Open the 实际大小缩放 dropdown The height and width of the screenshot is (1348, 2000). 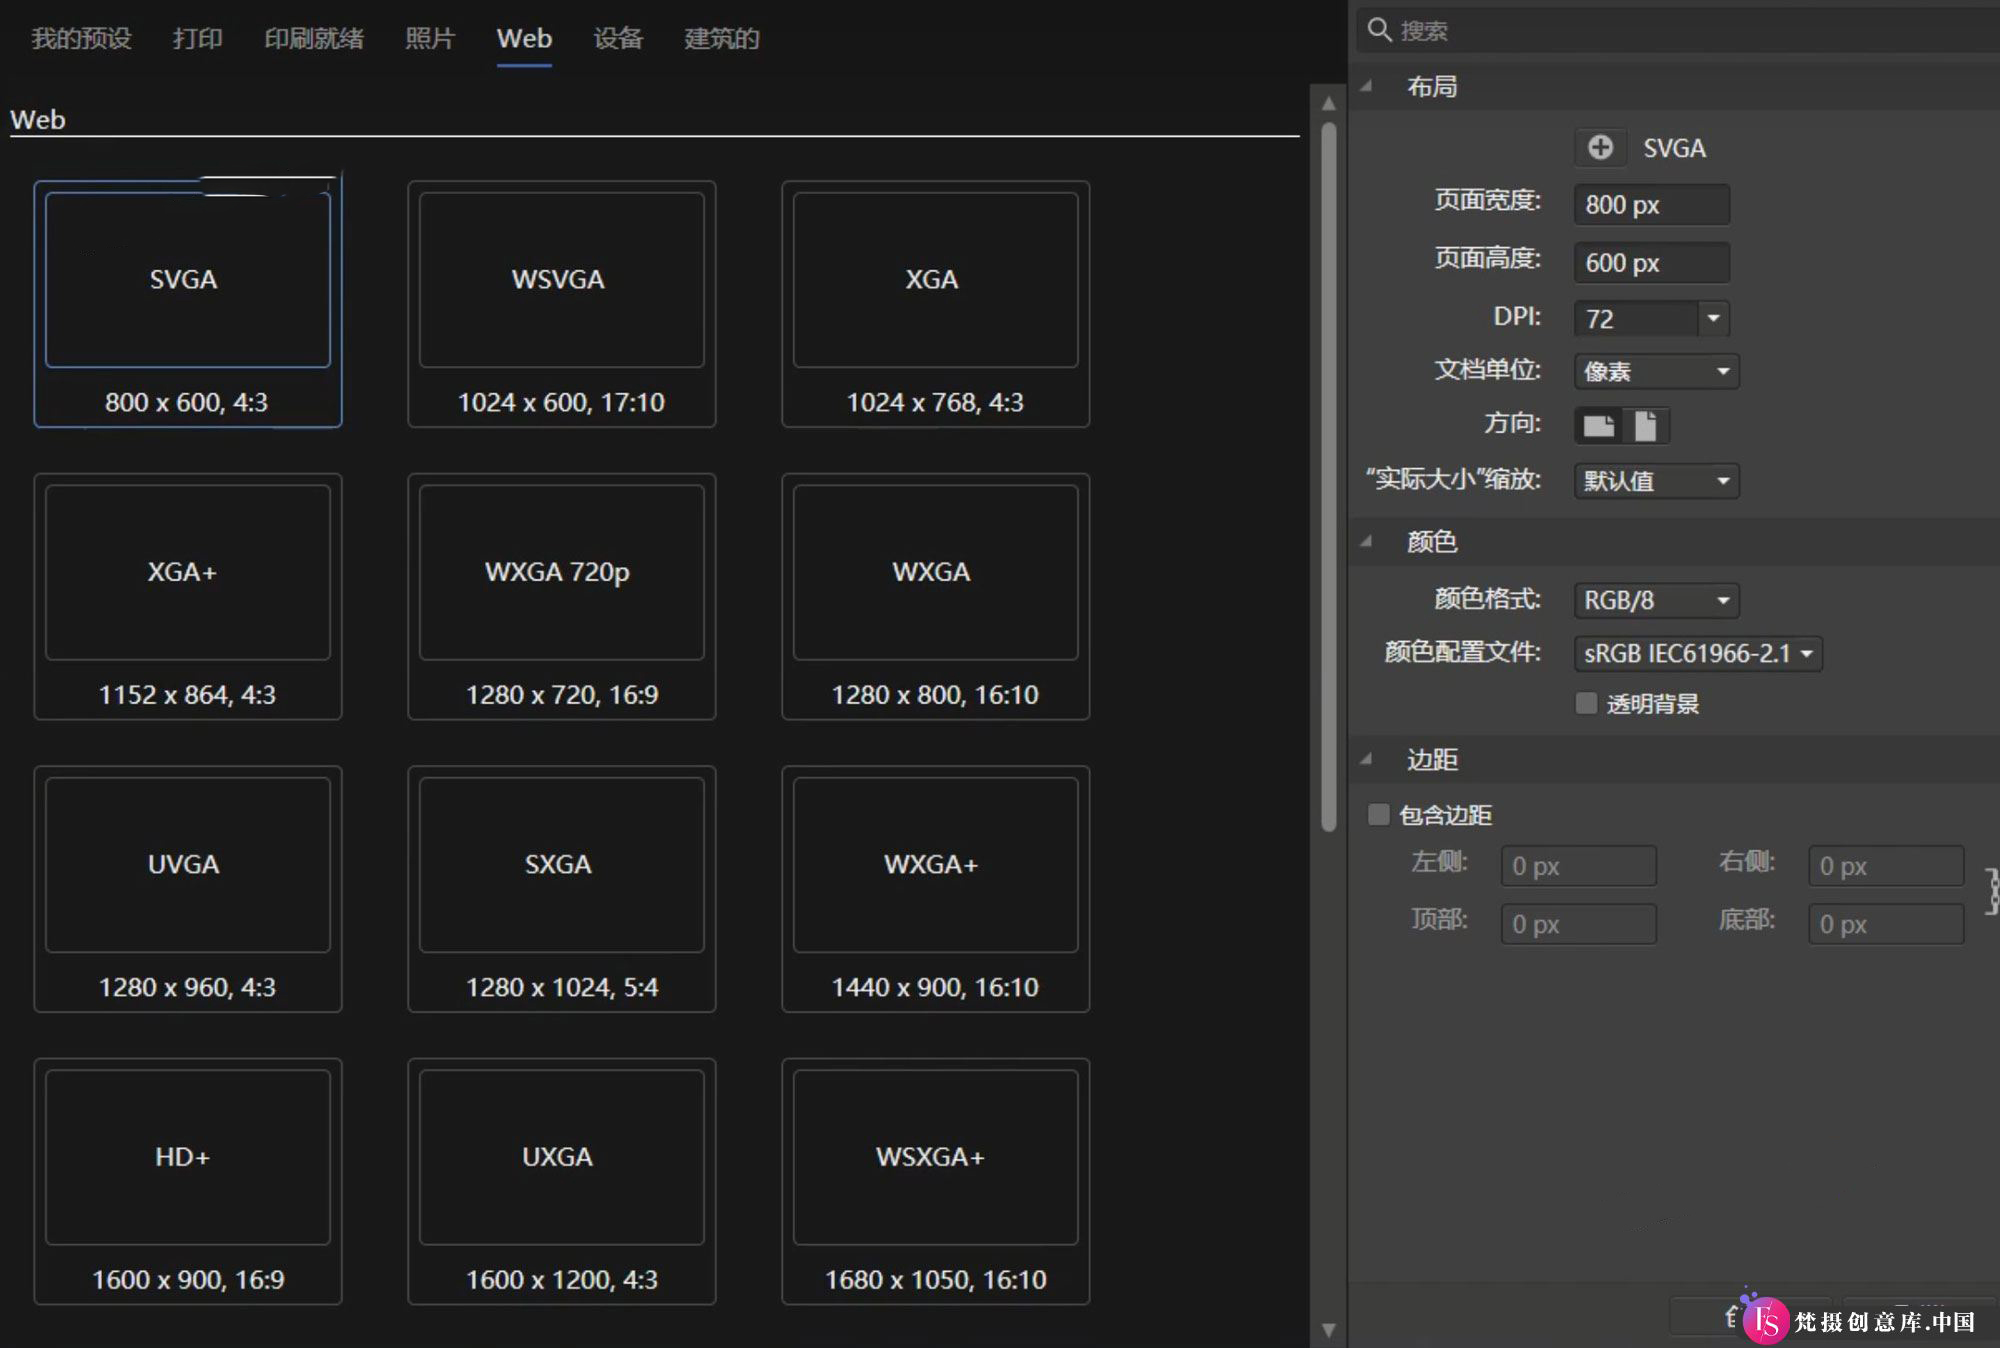pos(1656,481)
